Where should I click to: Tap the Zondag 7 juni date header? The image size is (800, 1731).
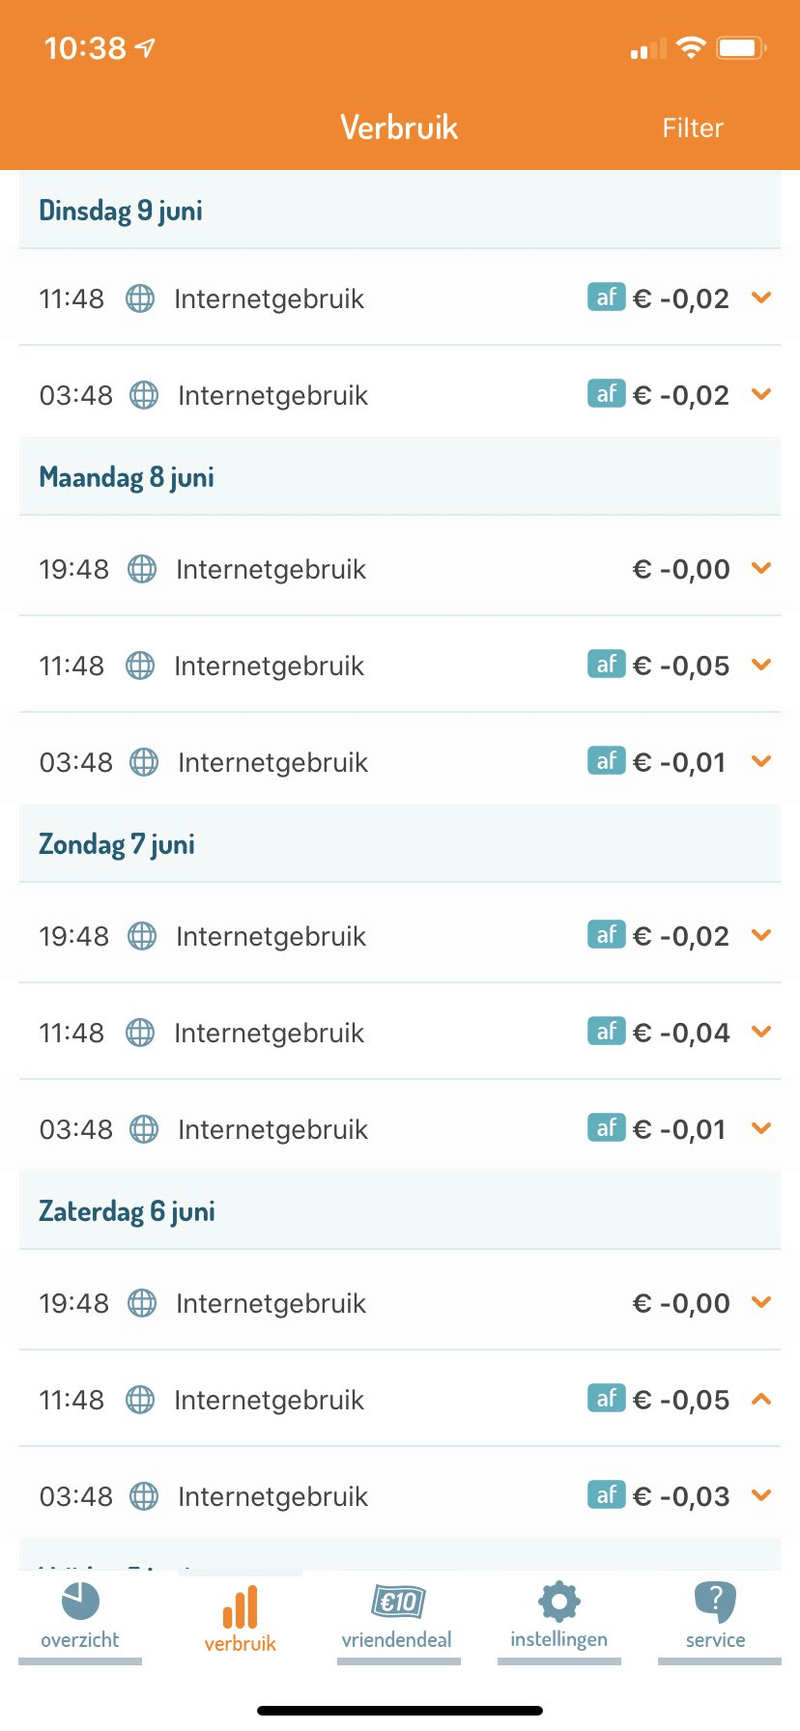117,844
